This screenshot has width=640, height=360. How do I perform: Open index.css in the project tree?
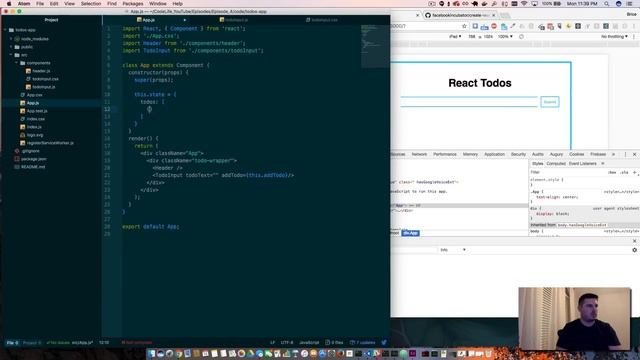pos(36,119)
